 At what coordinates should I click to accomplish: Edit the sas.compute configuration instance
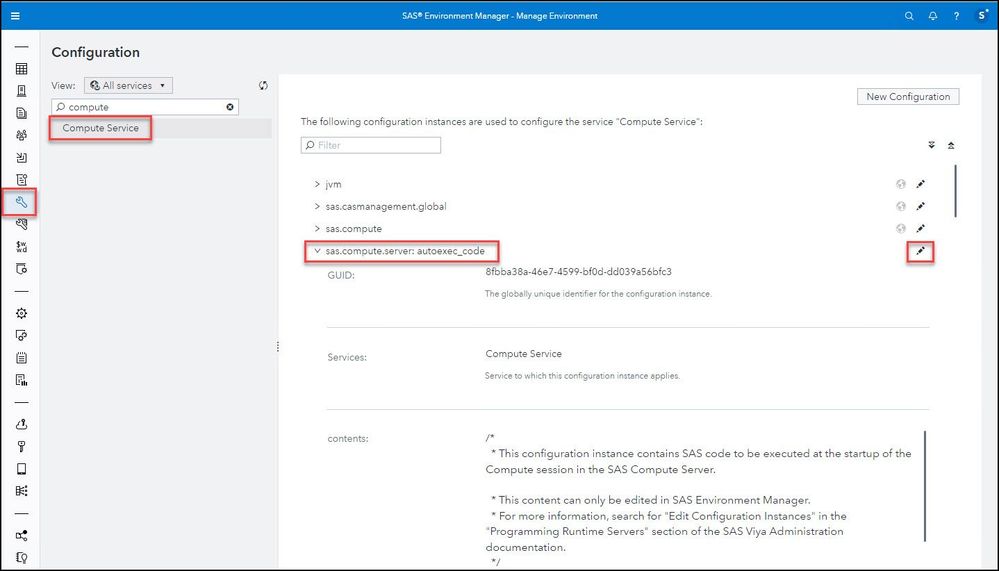tap(920, 228)
